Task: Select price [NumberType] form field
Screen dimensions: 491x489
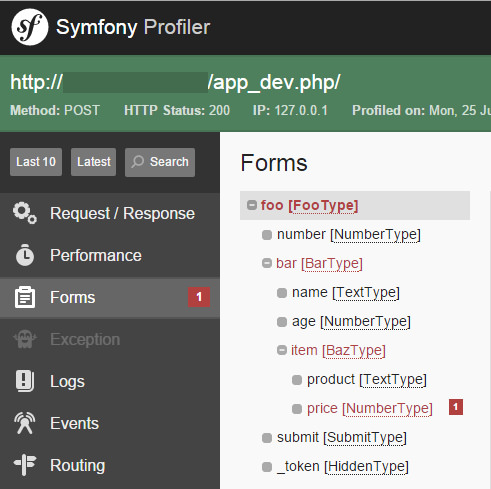Action: click(370, 408)
